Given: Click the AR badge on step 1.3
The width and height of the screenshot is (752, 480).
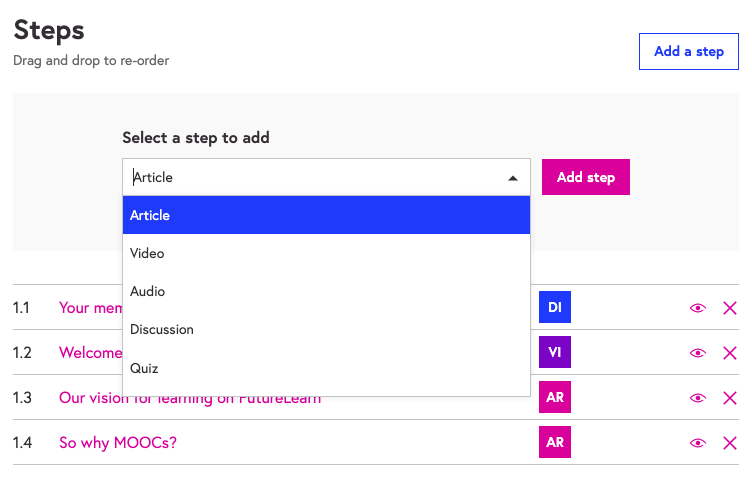Looking at the screenshot, I should click(x=554, y=398).
